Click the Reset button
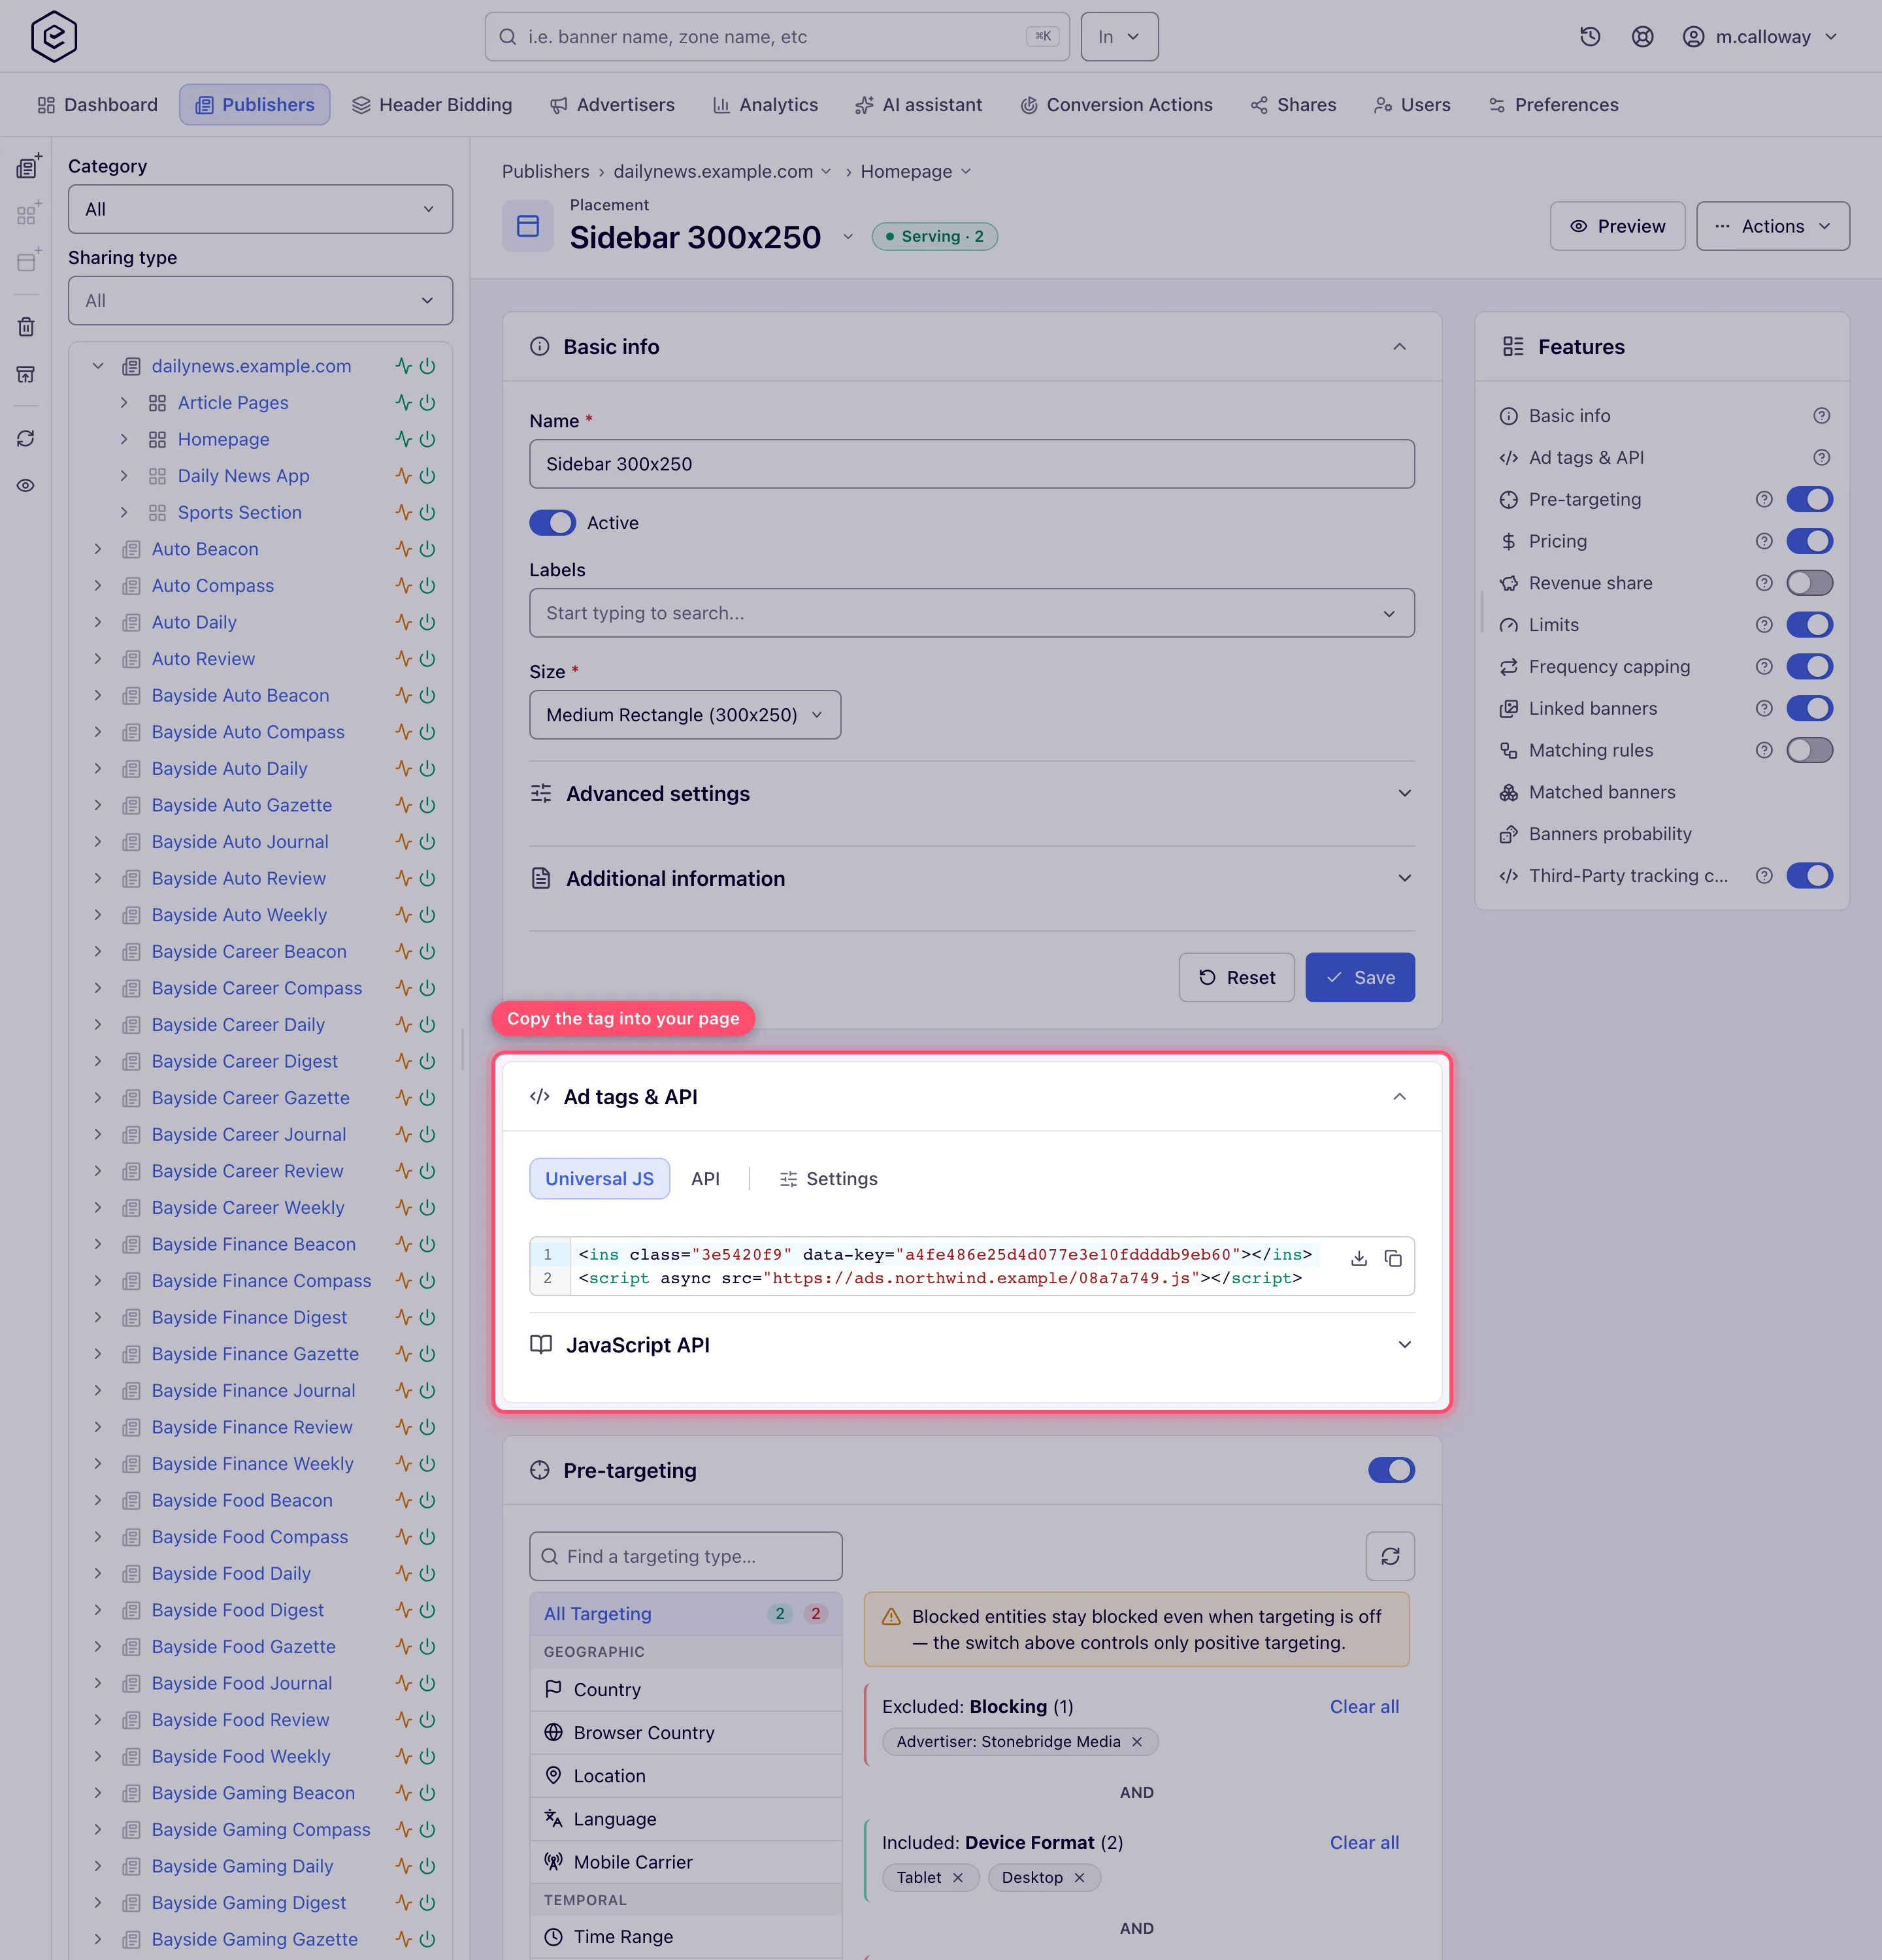The width and height of the screenshot is (1882, 1960). [x=1236, y=977]
